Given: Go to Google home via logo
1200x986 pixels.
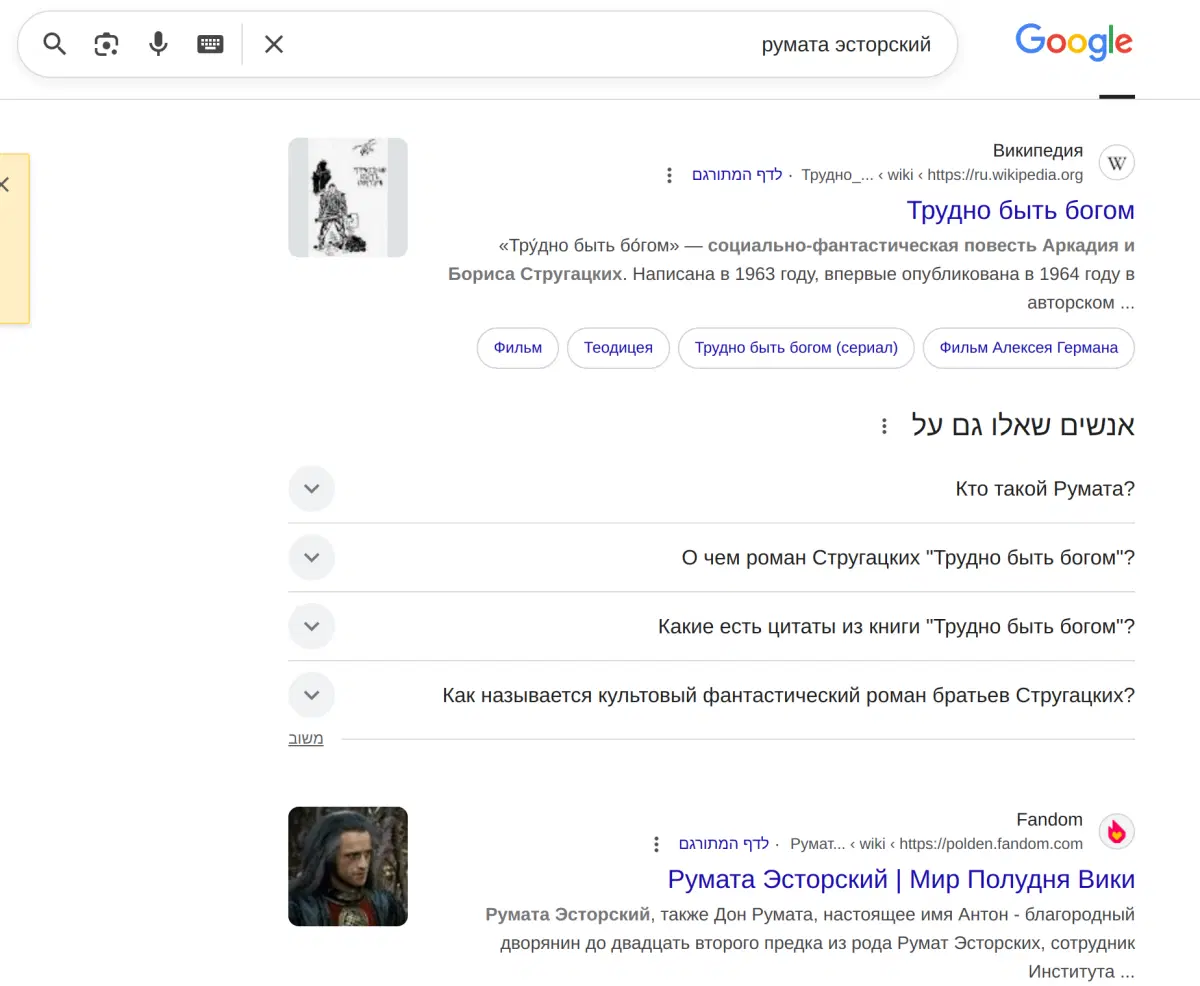Looking at the screenshot, I should pyautogui.click(x=1074, y=44).
